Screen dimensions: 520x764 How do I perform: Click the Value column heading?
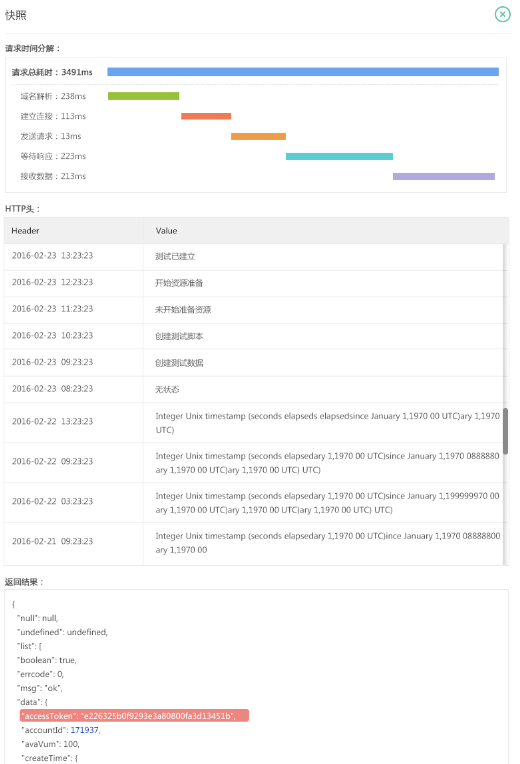(166, 231)
